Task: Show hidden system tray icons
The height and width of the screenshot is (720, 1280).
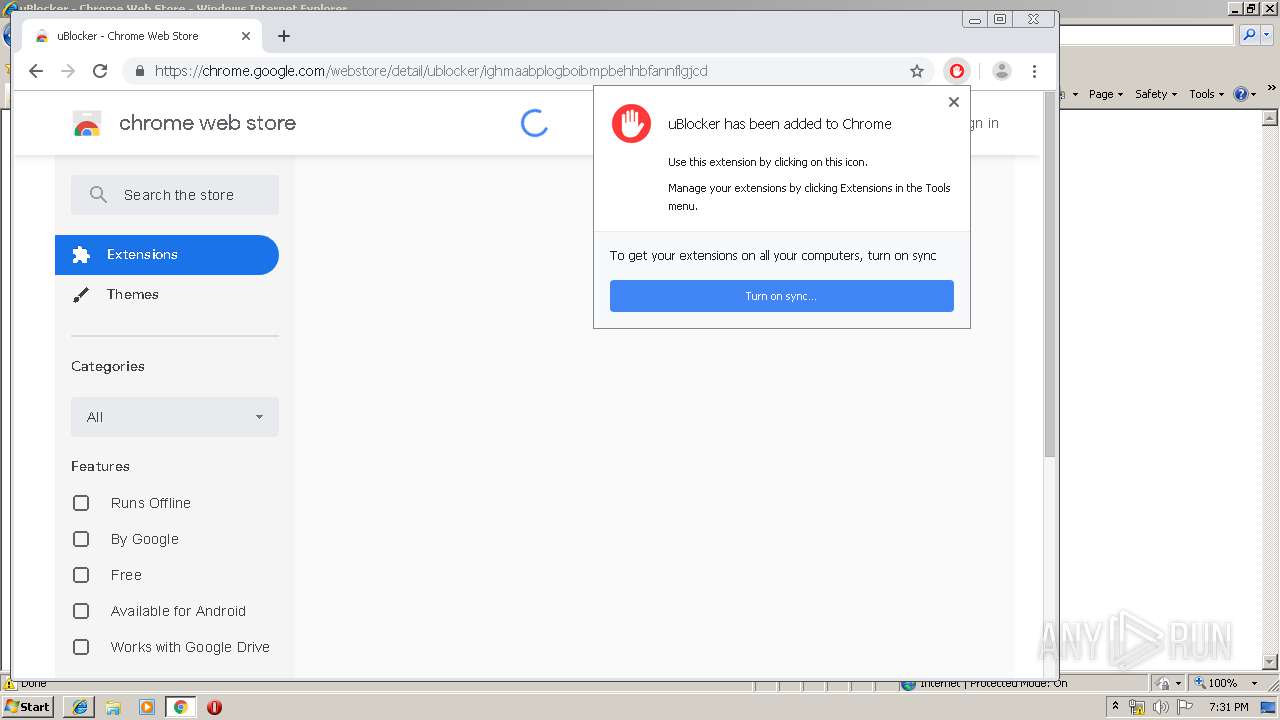Action: (x=1115, y=707)
